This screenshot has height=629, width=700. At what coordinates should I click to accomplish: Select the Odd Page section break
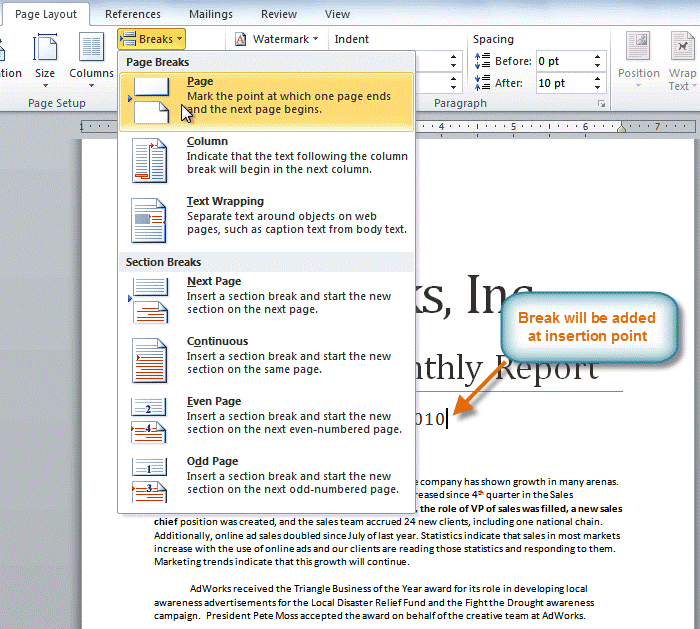(x=150, y=480)
